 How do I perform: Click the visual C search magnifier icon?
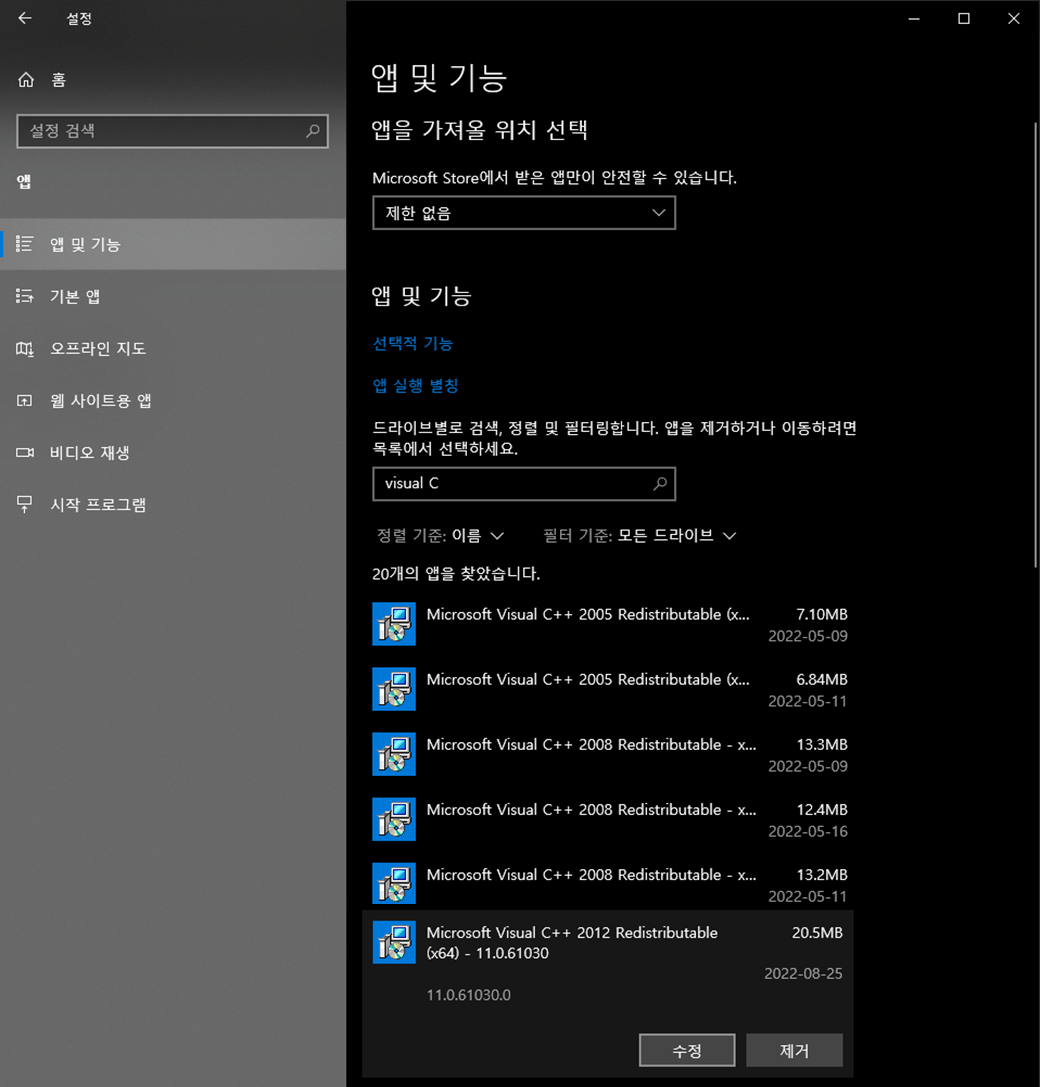[x=660, y=484]
